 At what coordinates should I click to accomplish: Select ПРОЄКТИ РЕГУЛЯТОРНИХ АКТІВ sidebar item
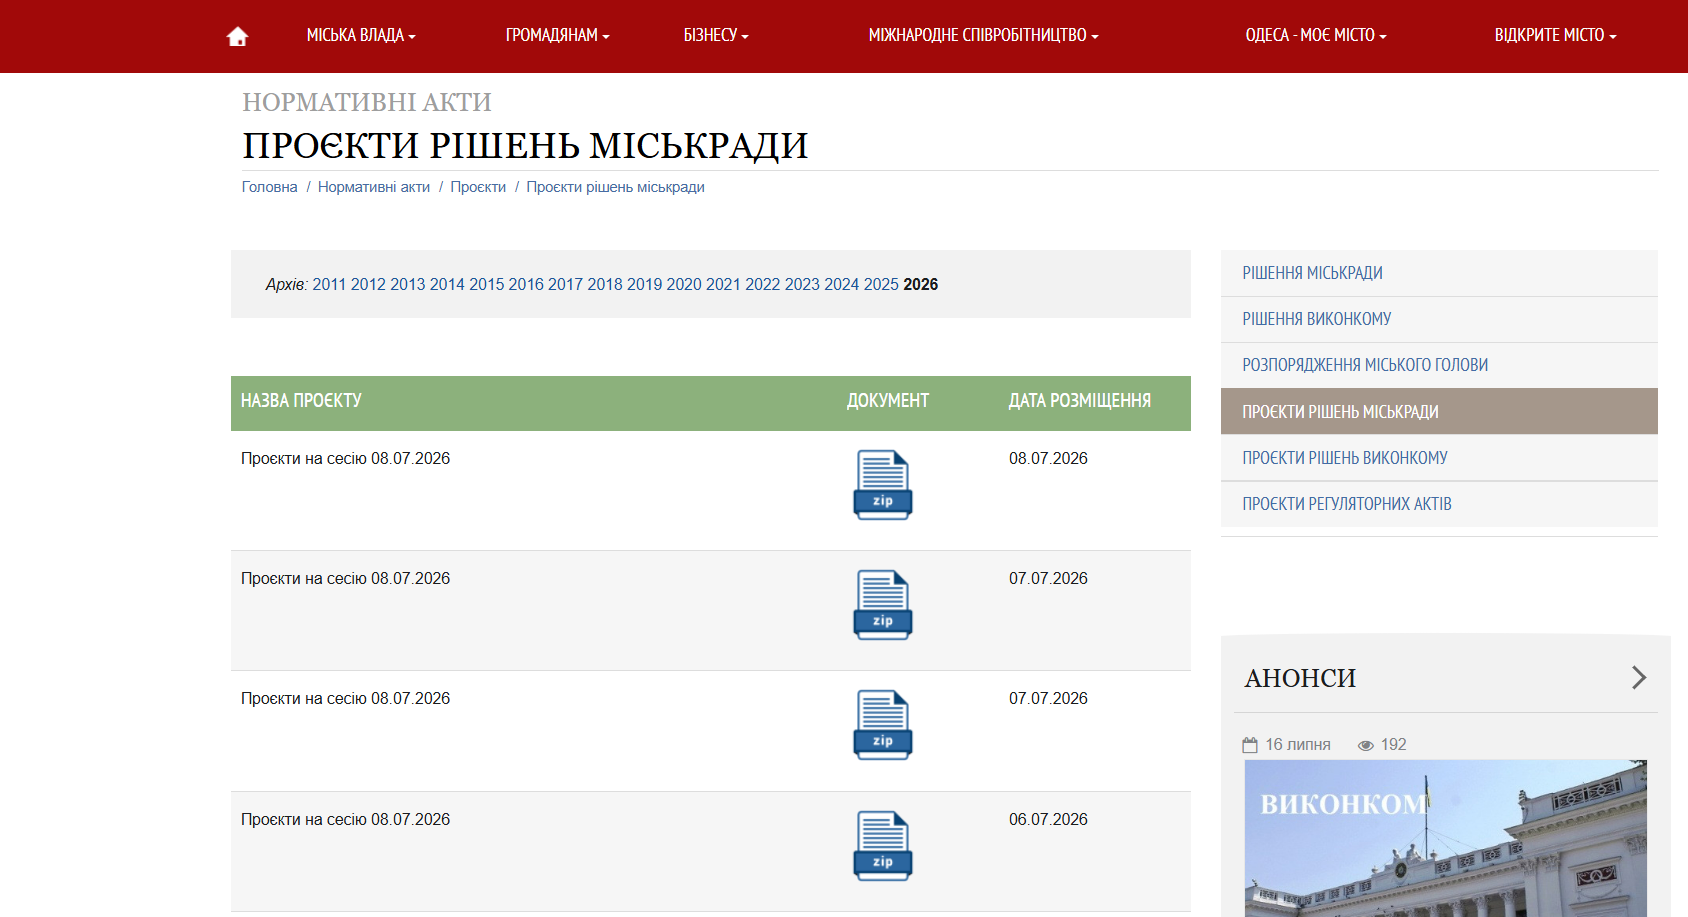pos(1439,504)
